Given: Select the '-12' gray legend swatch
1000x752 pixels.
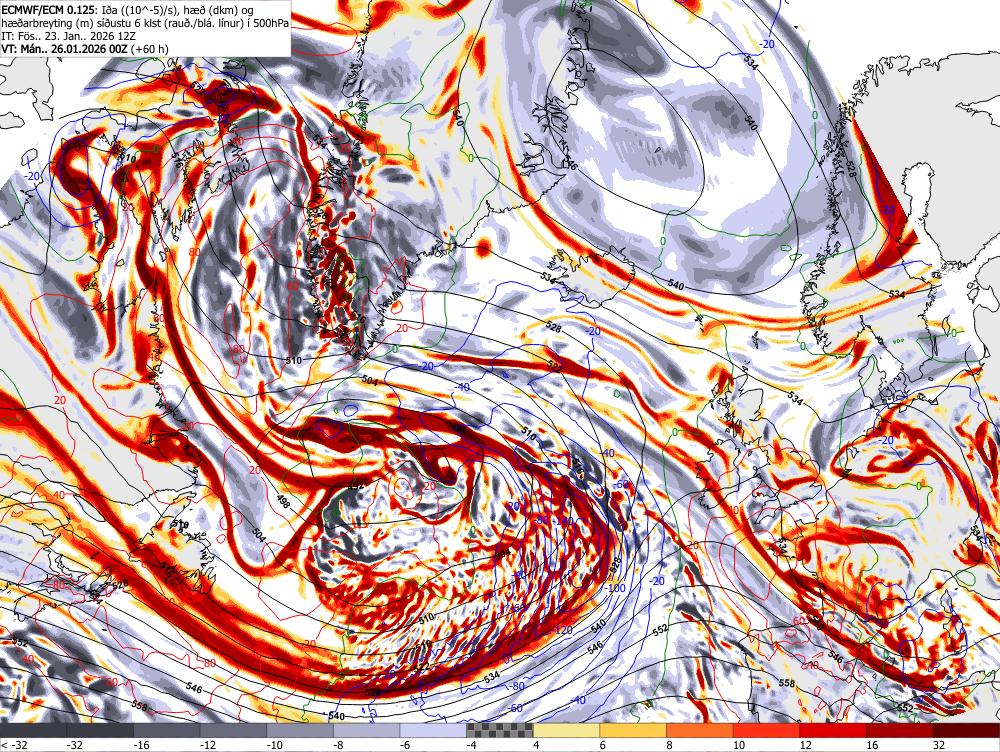Looking at the screenshot, I should 233,730.
